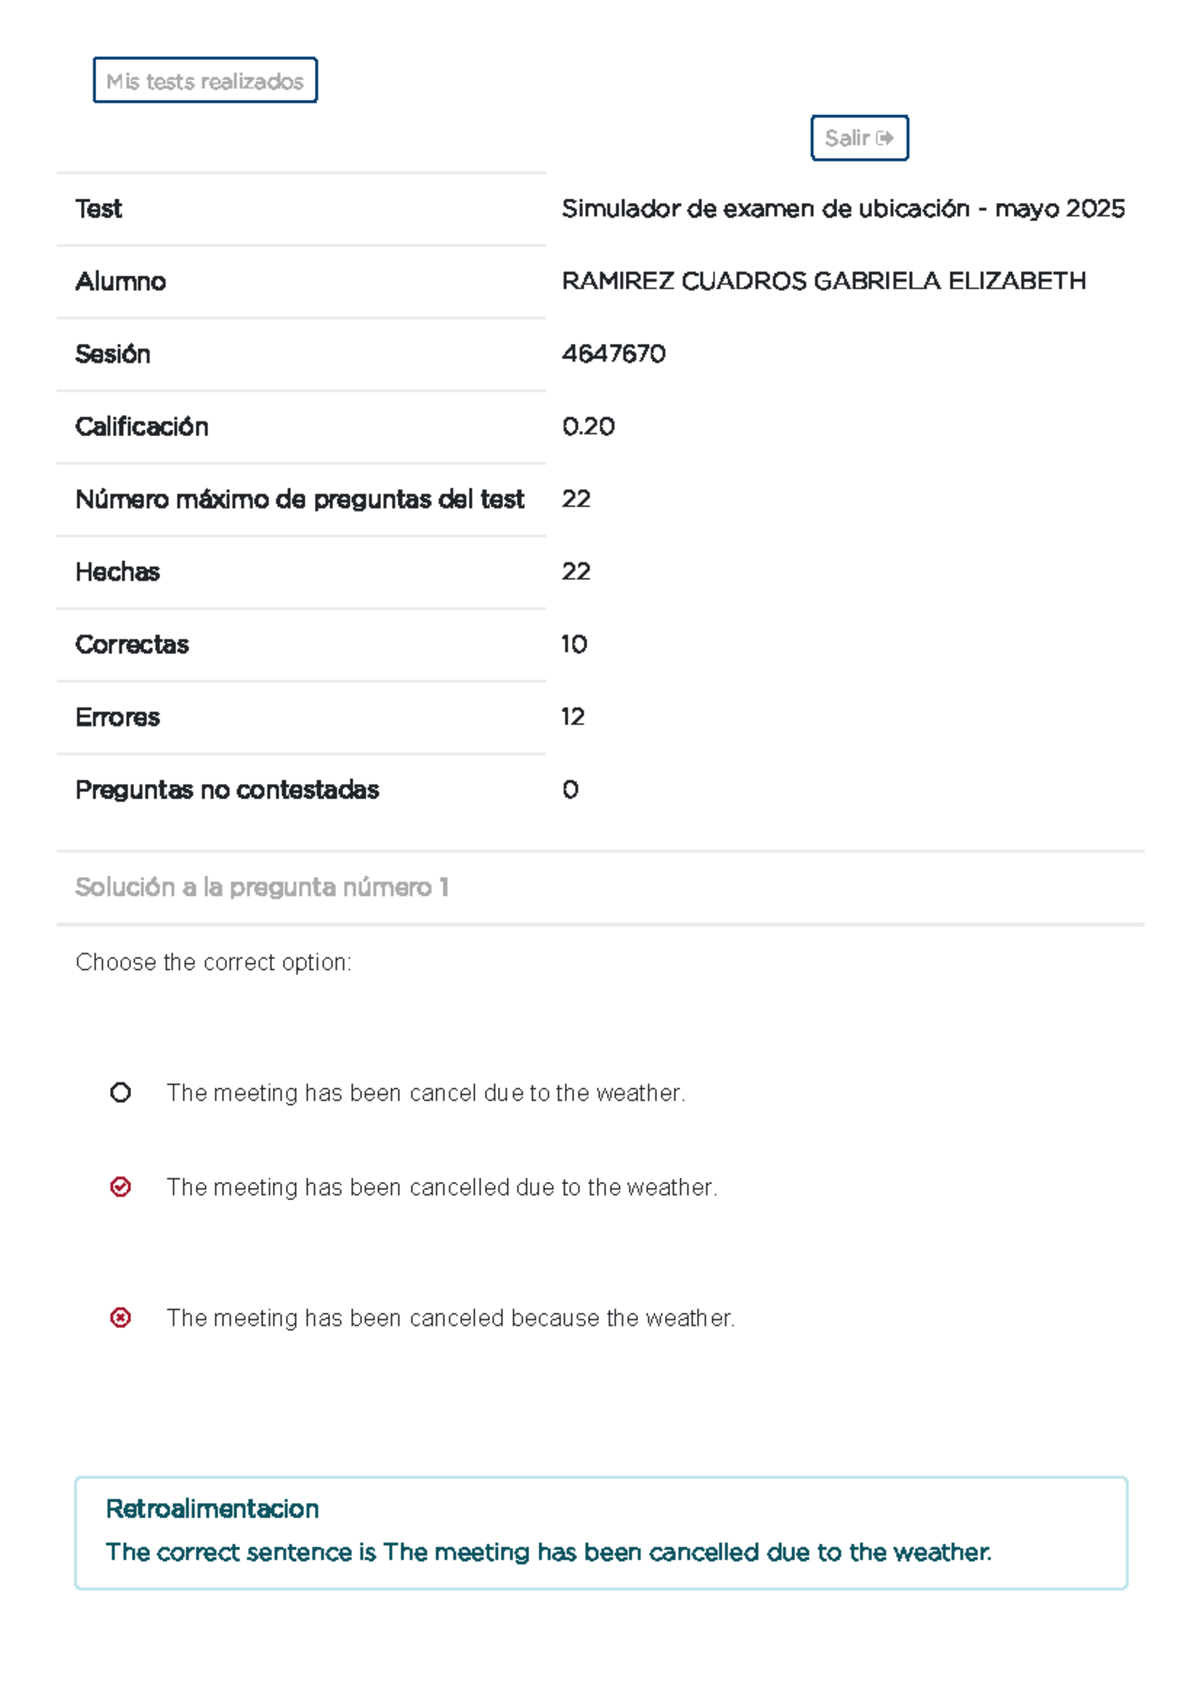The width and height of the screenshot is (1200, 1698).
Task: Click the test name 'Simulador de examen de ubicación'
Action: [766, 208]
